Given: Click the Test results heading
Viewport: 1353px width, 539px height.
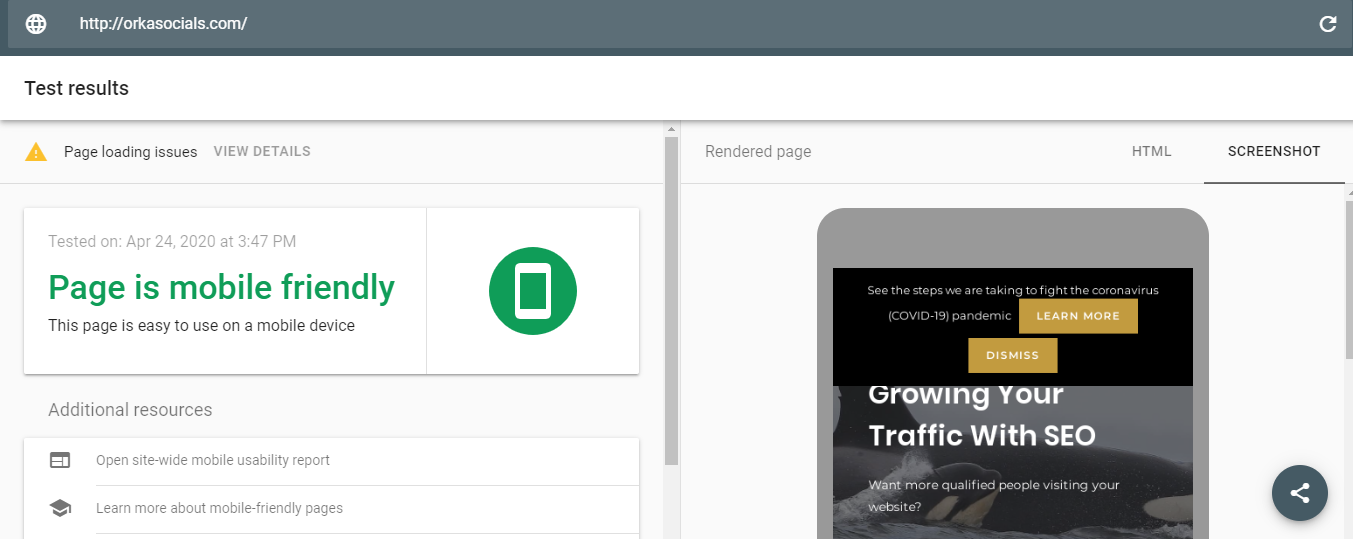Looking at the screenshot, I should coord(77,88).
